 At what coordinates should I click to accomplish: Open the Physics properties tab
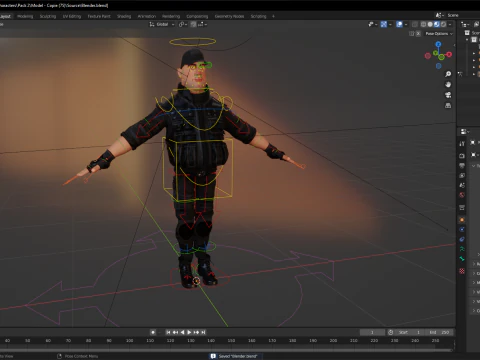(462, 229)
